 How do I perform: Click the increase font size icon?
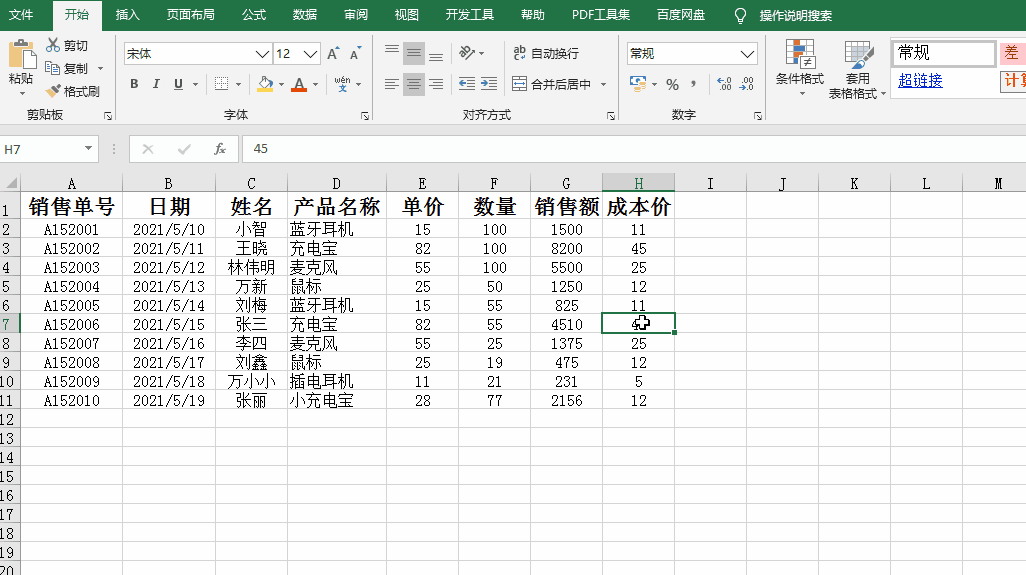[x=333, y=54]
